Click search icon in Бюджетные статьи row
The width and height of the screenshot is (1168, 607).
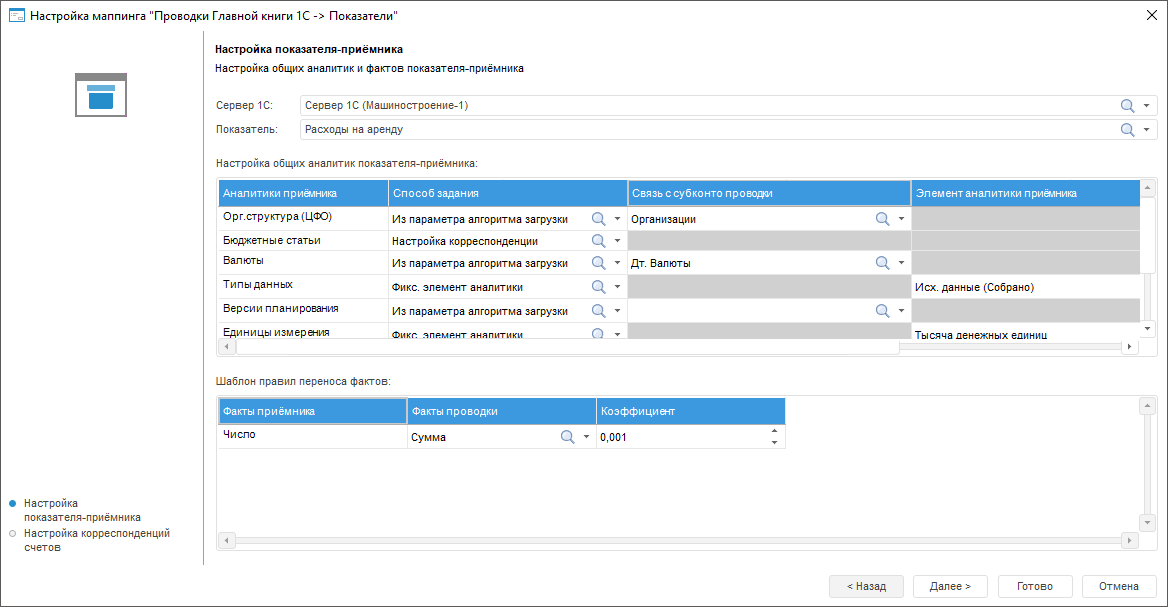click(599, 241)
